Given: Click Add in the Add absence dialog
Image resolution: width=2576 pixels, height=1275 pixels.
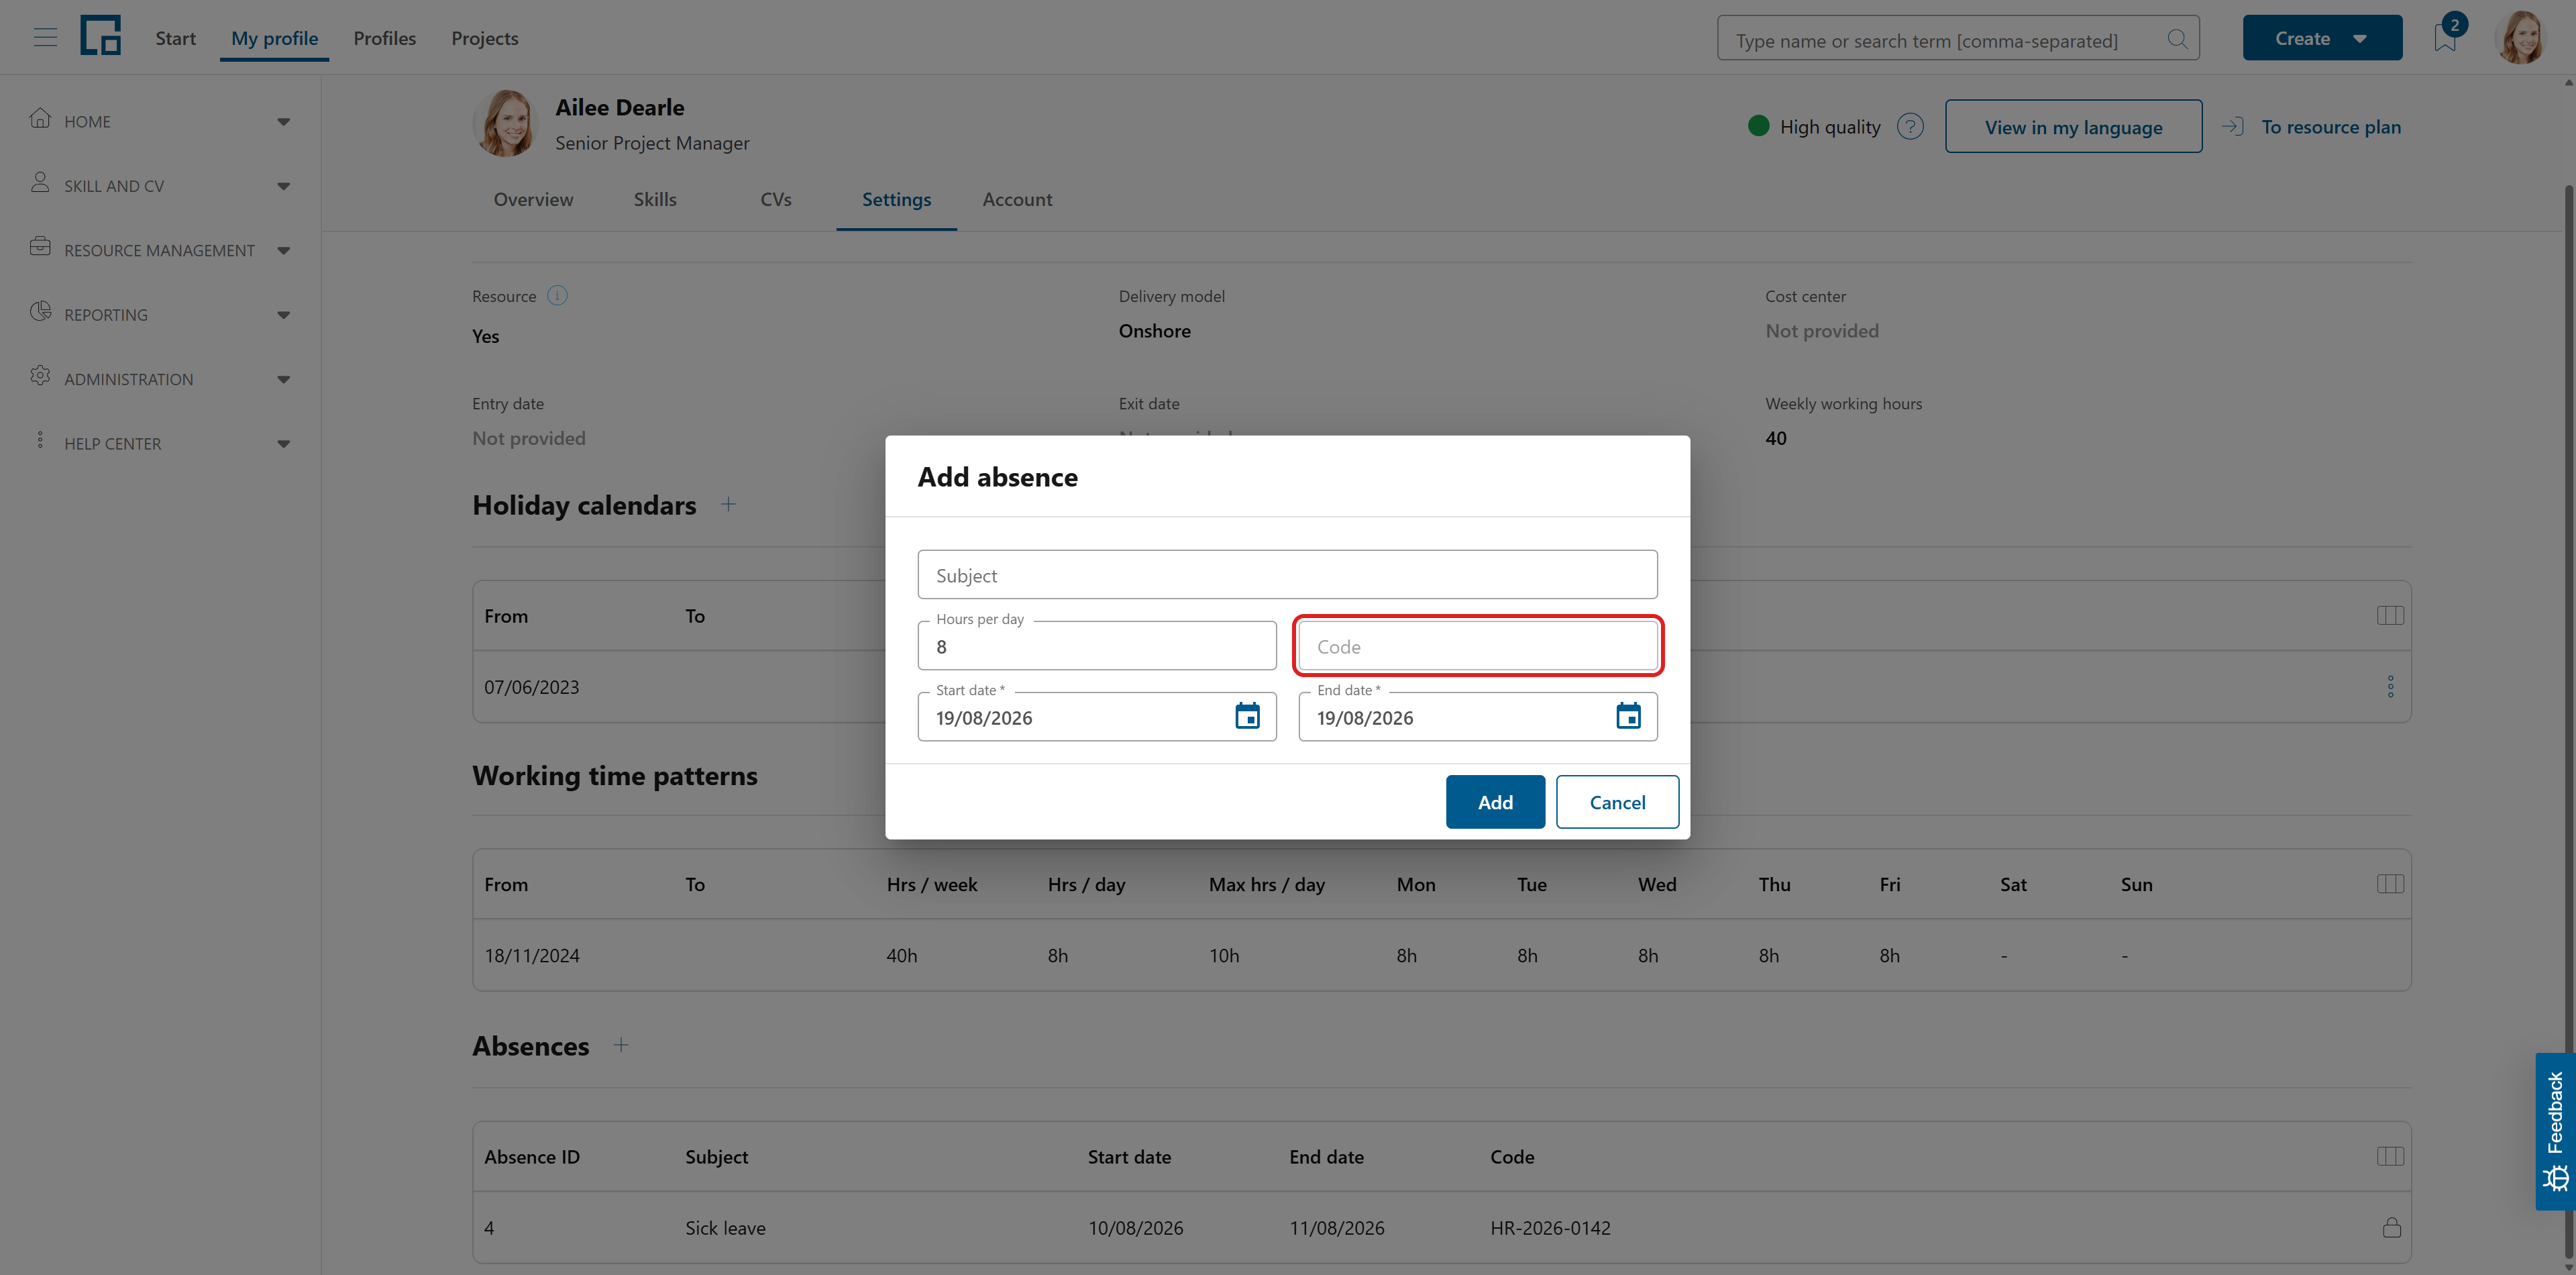Looking at the screenshot, I should point(1495,802).
